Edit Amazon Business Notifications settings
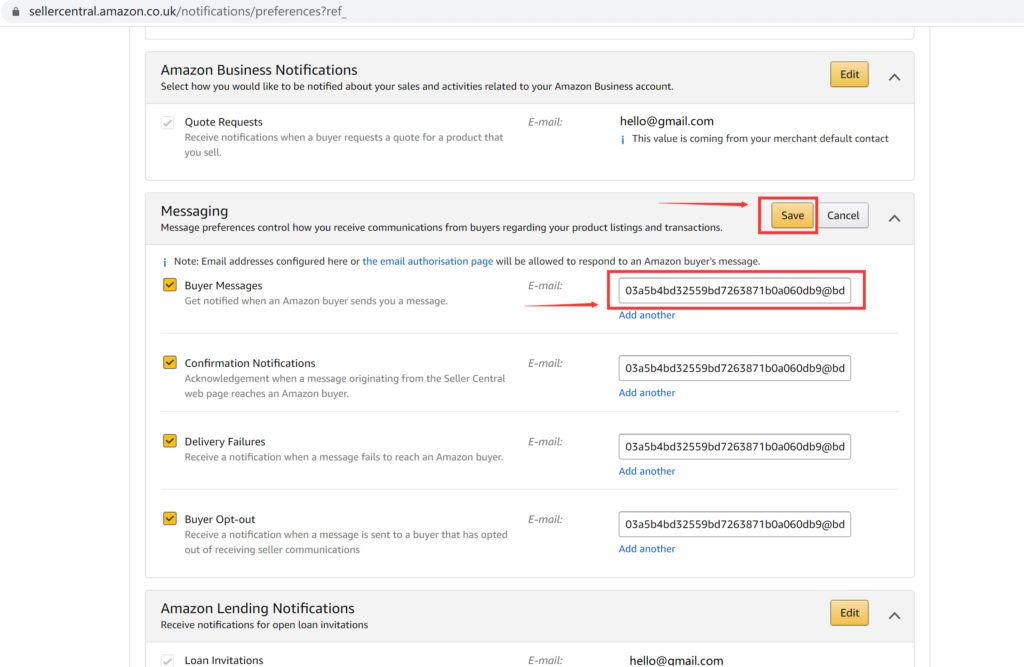This screenshot has height=667, width=1024. click(x=849, y=74)
